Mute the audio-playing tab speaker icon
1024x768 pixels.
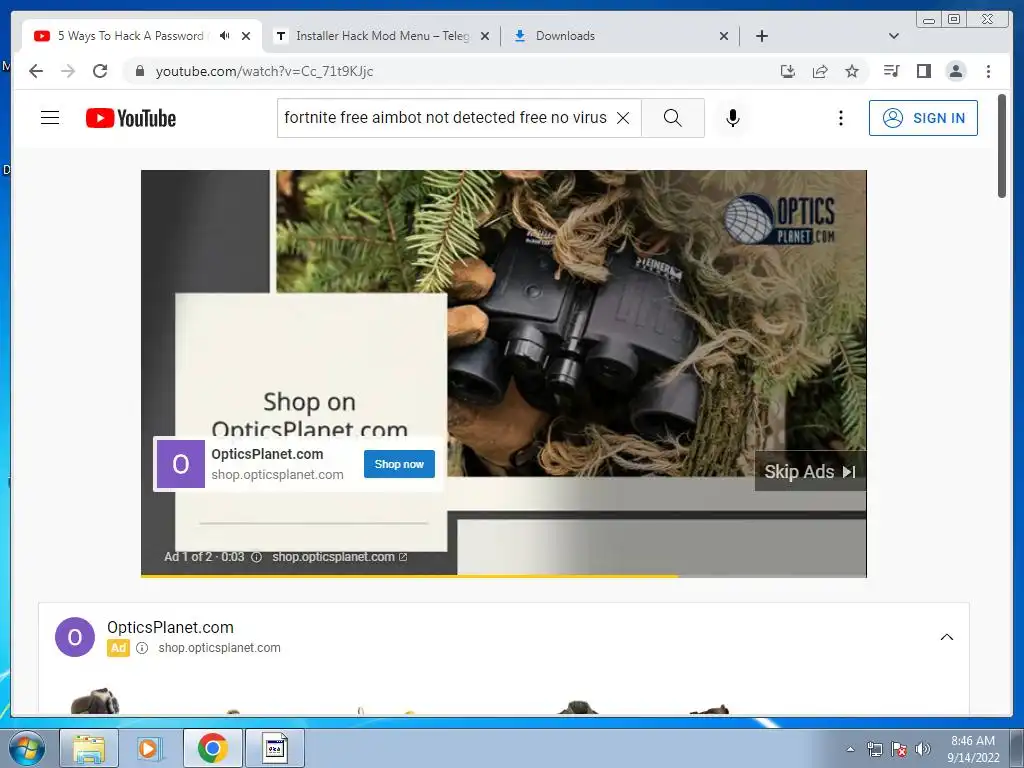[x=225, y=36]
